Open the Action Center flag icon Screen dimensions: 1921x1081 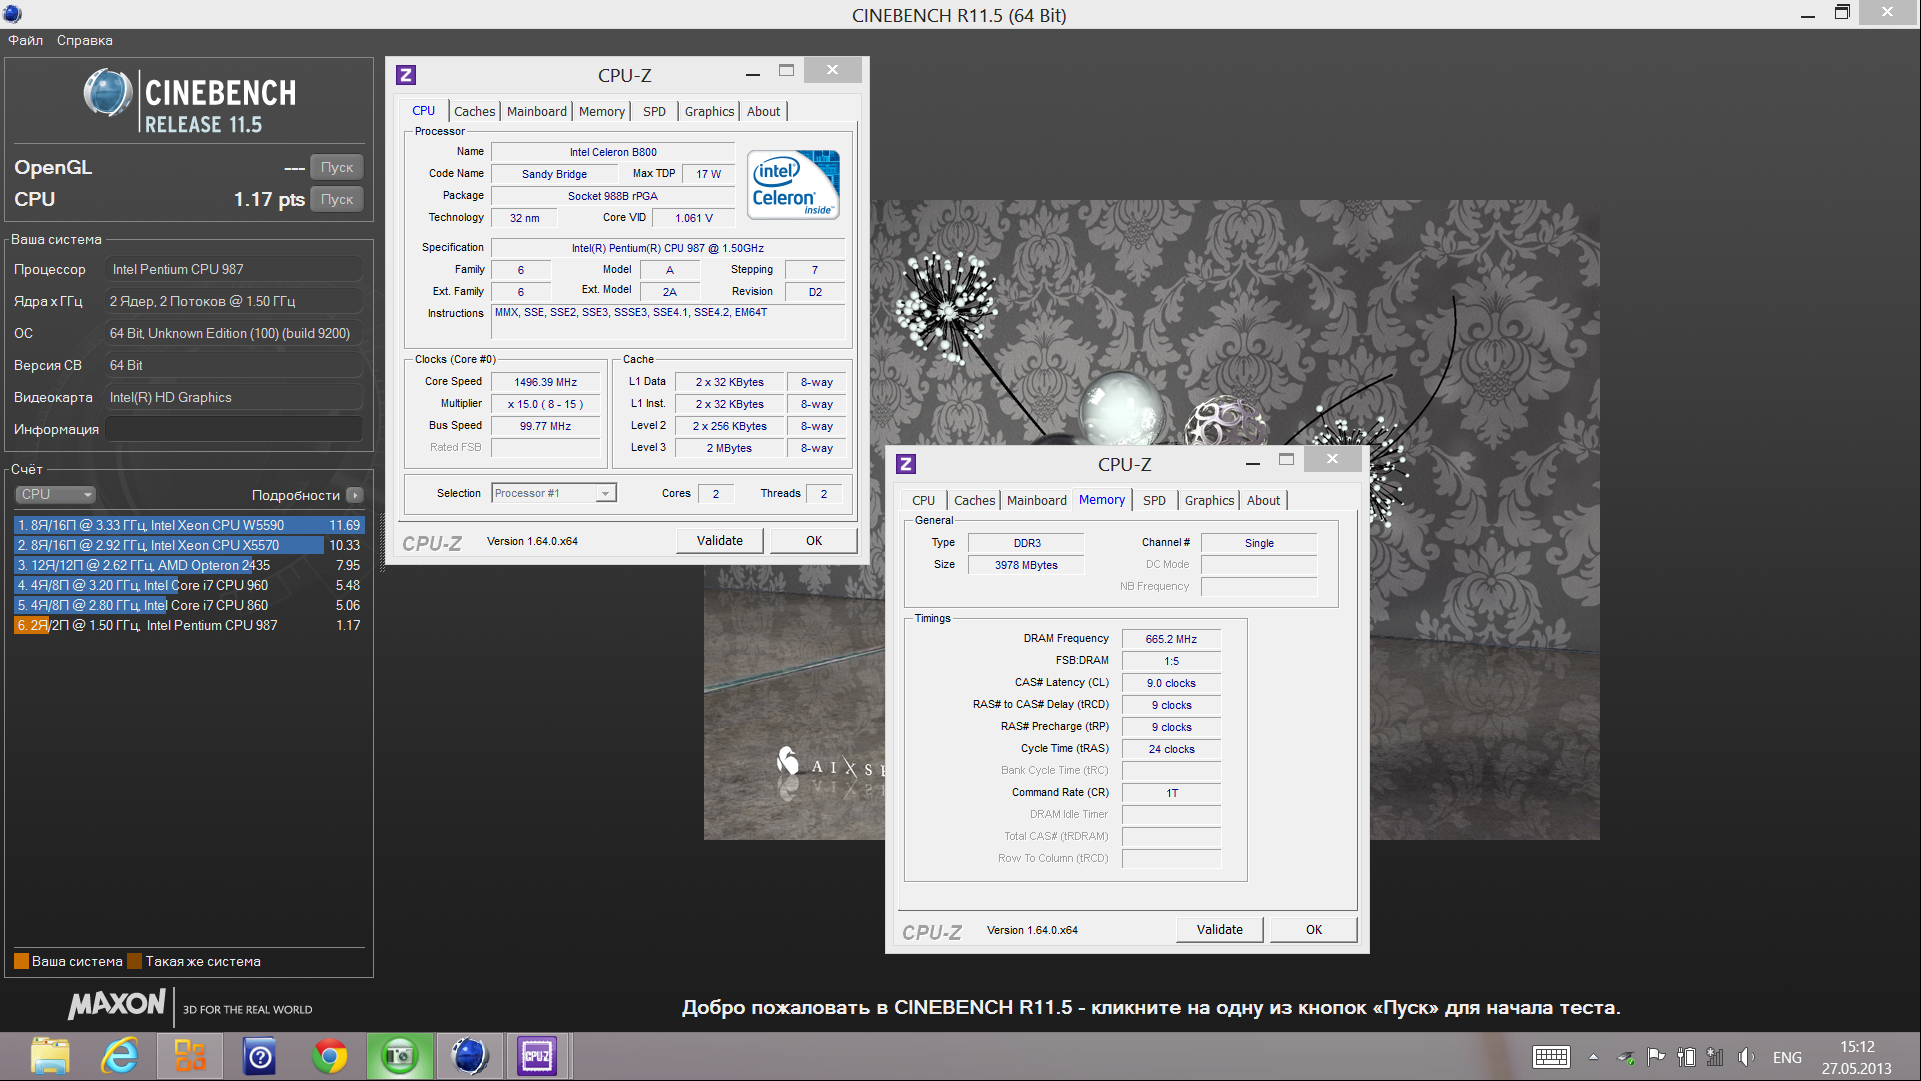[1656, 1057]
